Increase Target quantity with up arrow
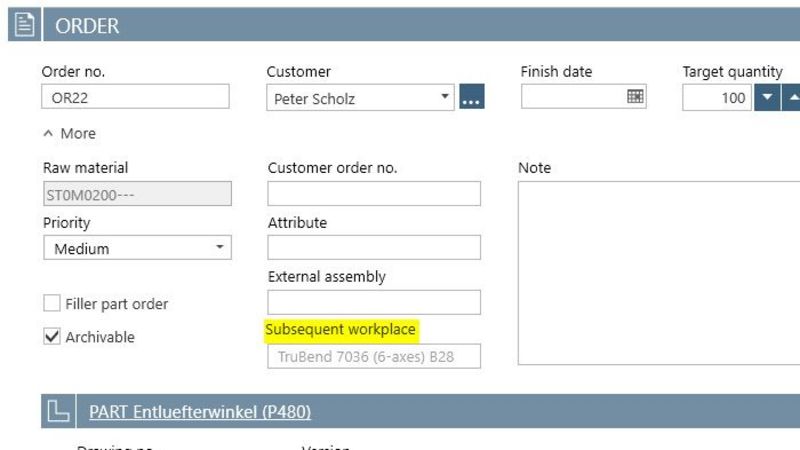The width and height of the screenshot is (800, 450). pos(792,97)
